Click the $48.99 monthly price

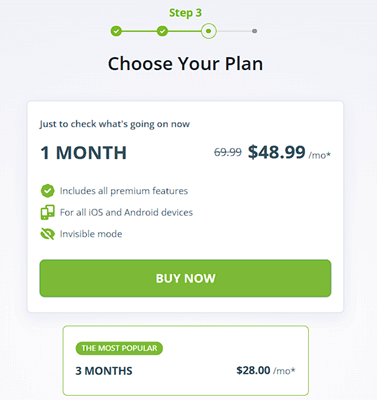(x=277, y=152)
